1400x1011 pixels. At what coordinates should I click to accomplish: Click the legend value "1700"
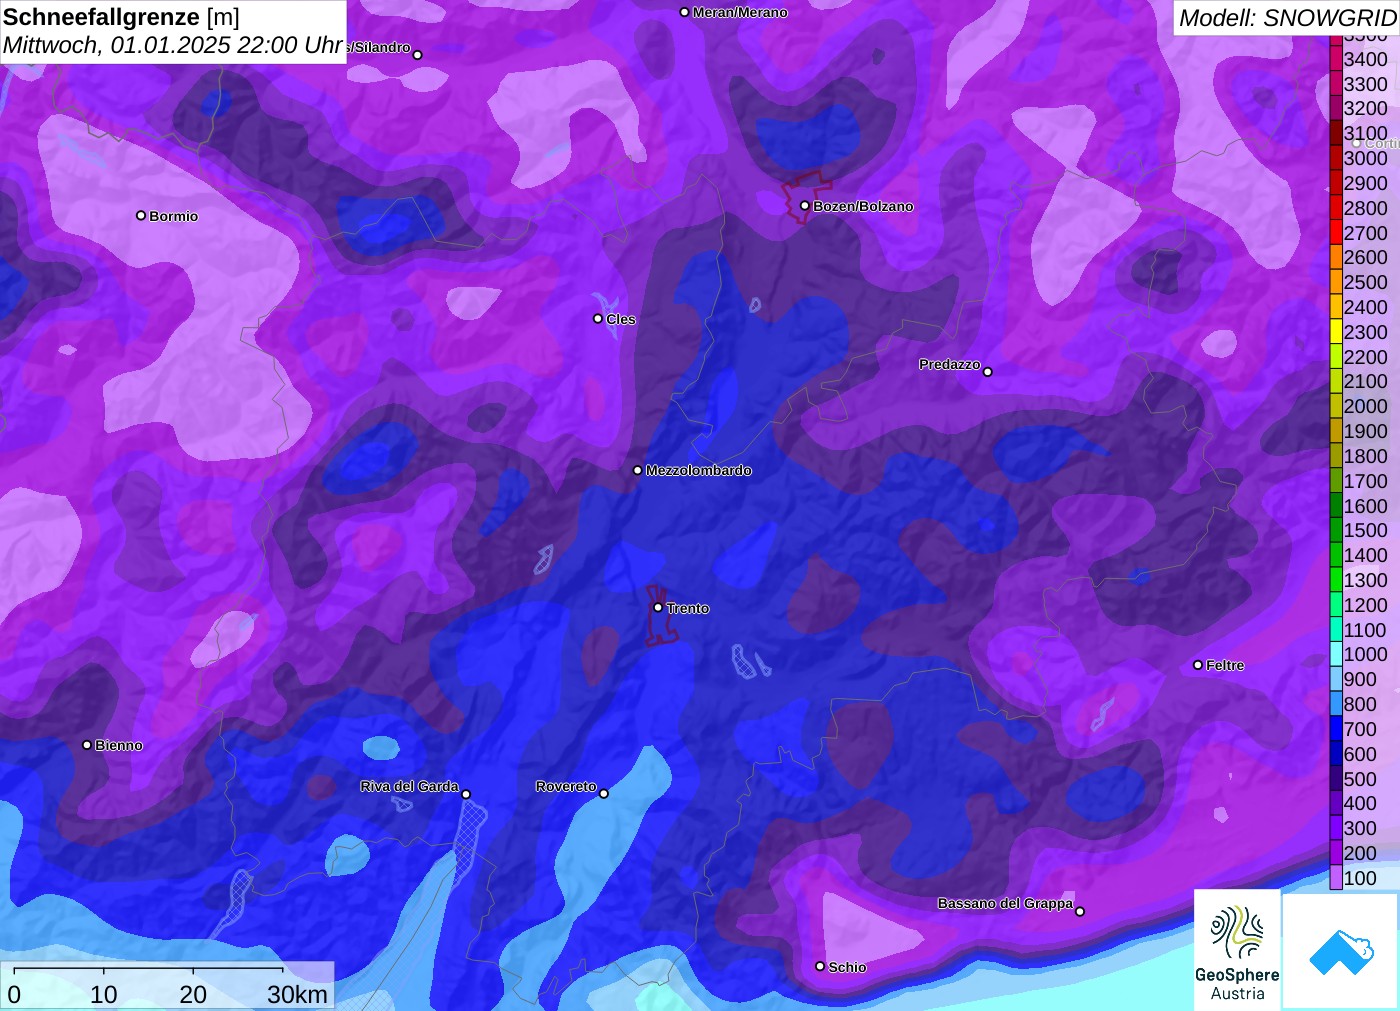click(1366, 481)
